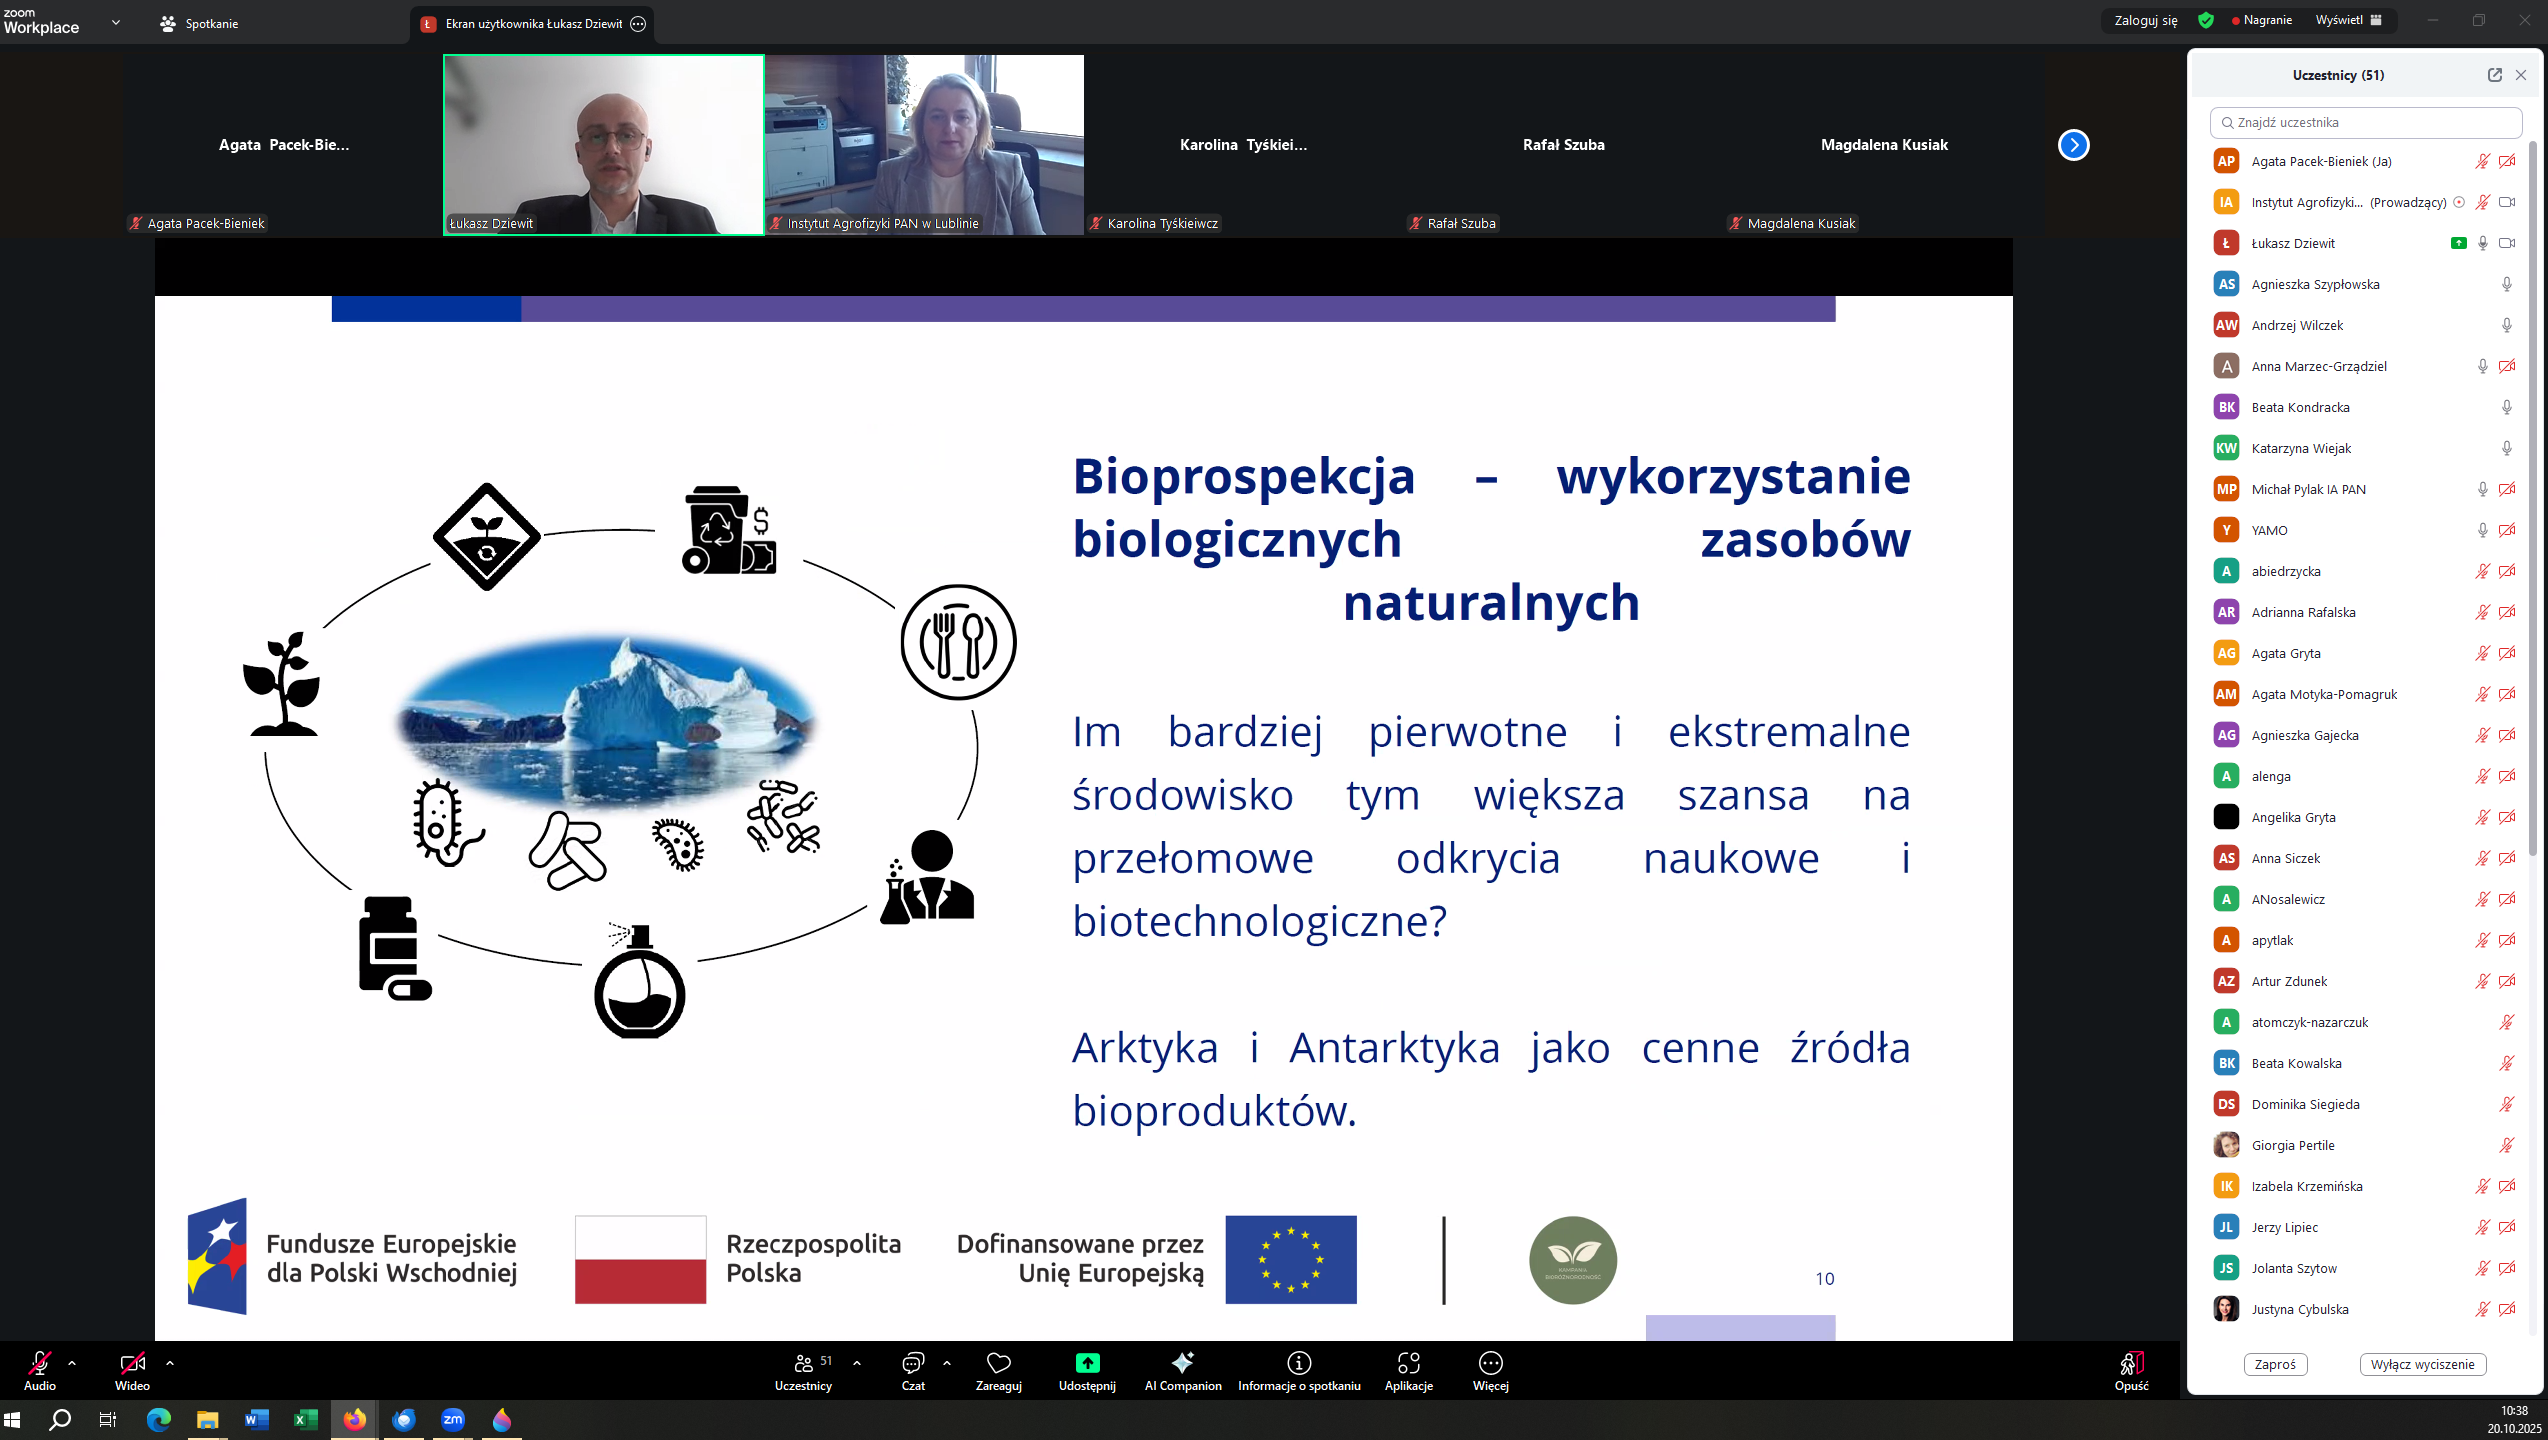
Task: Show next video thumbnails with blue arrow
Action: [2073, 145]
